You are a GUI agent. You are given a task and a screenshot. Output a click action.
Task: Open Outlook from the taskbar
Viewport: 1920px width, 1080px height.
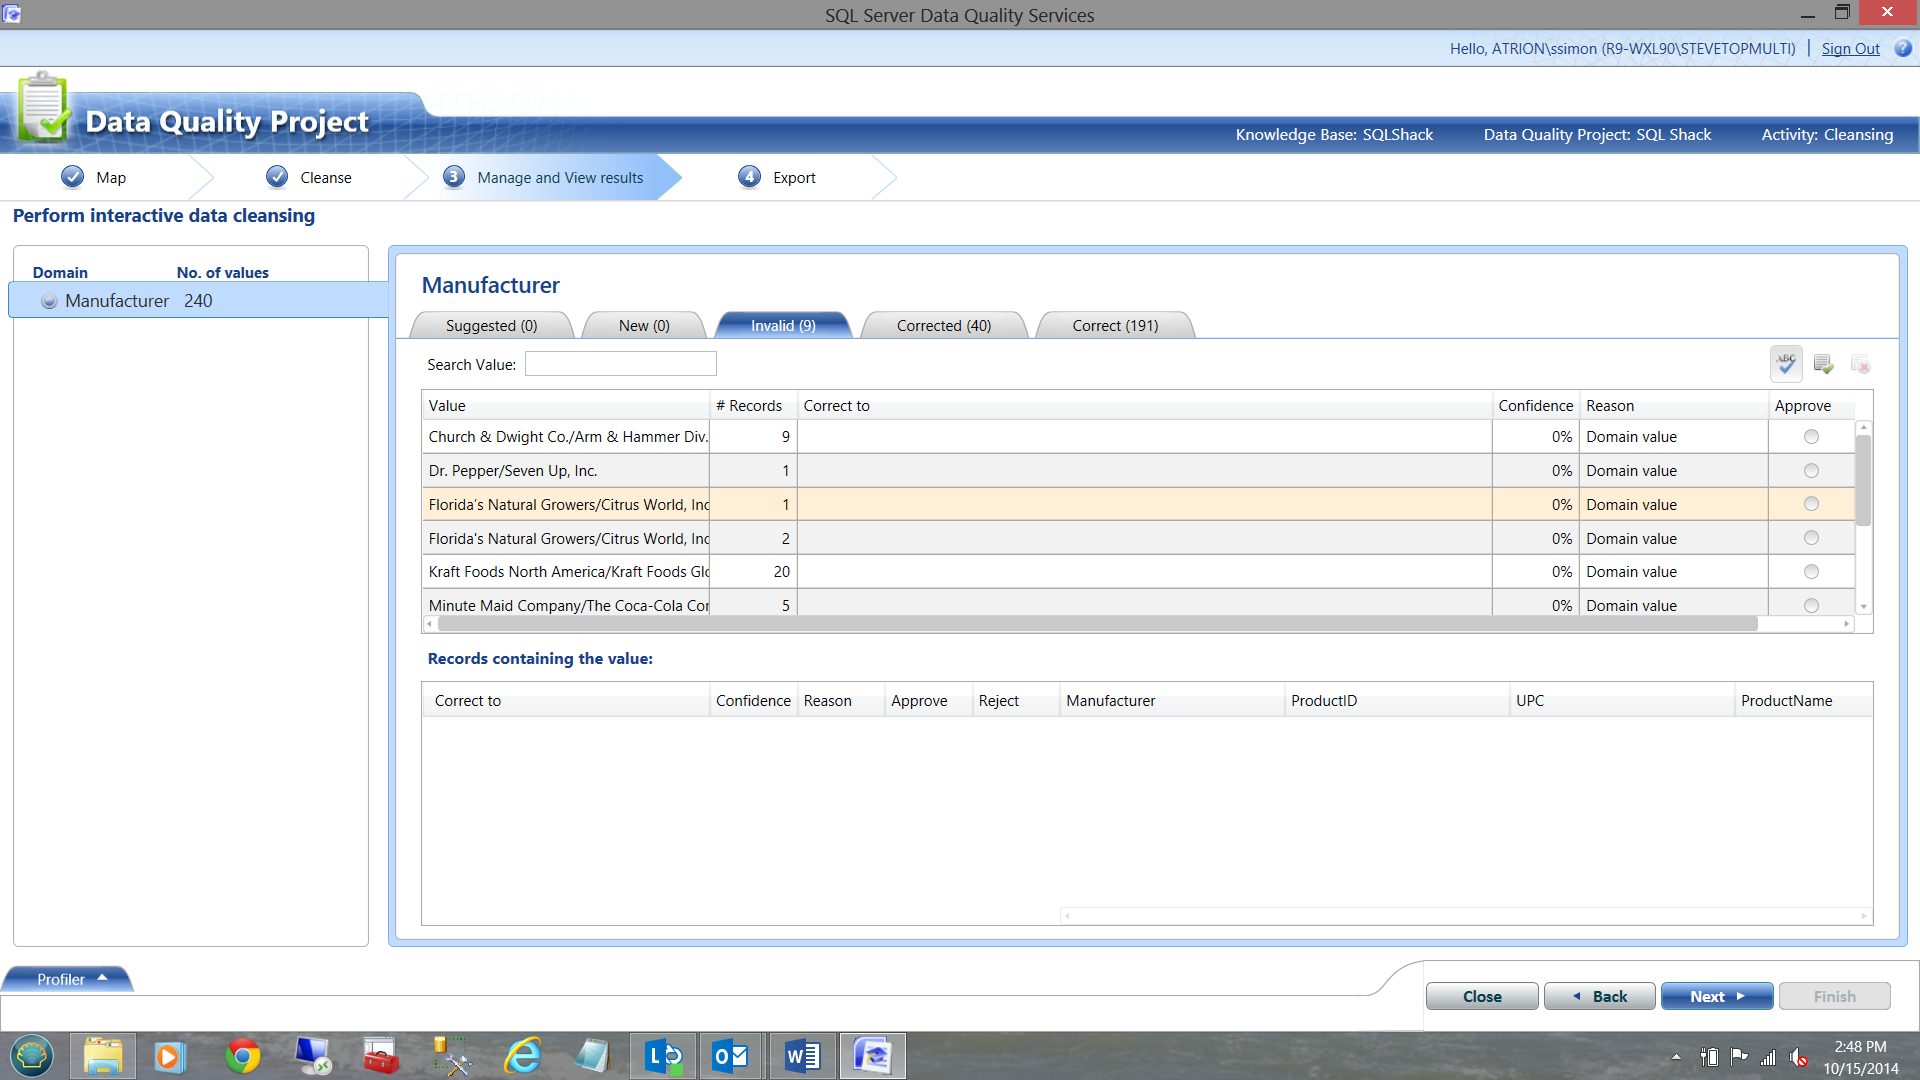click(x=730, y=1056)
